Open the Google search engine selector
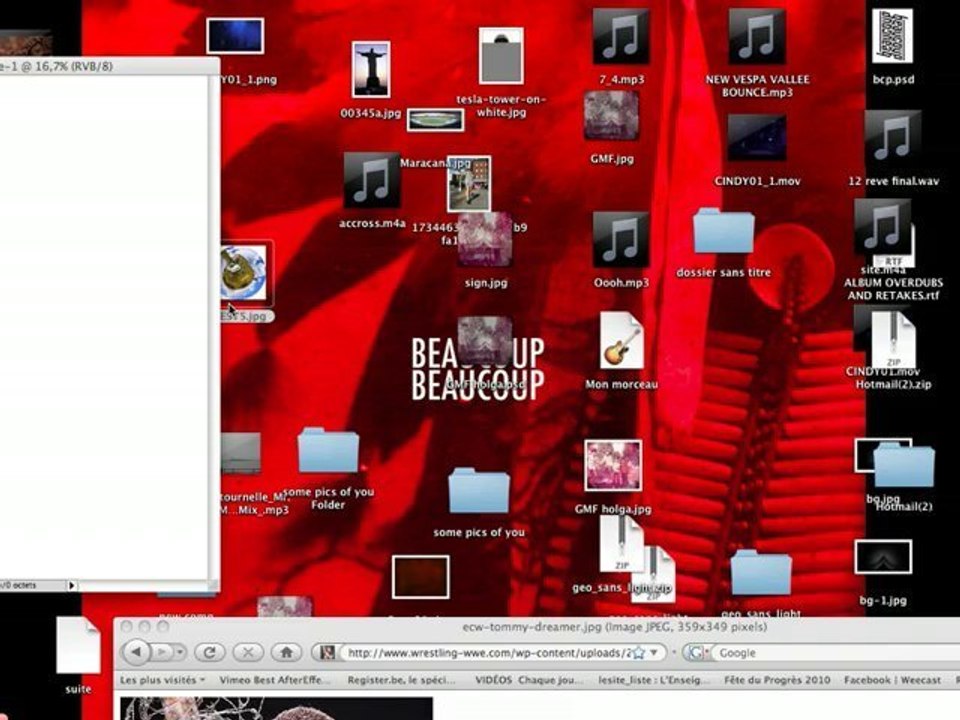This screenshot has height=720, width=960. pos(698,653)
